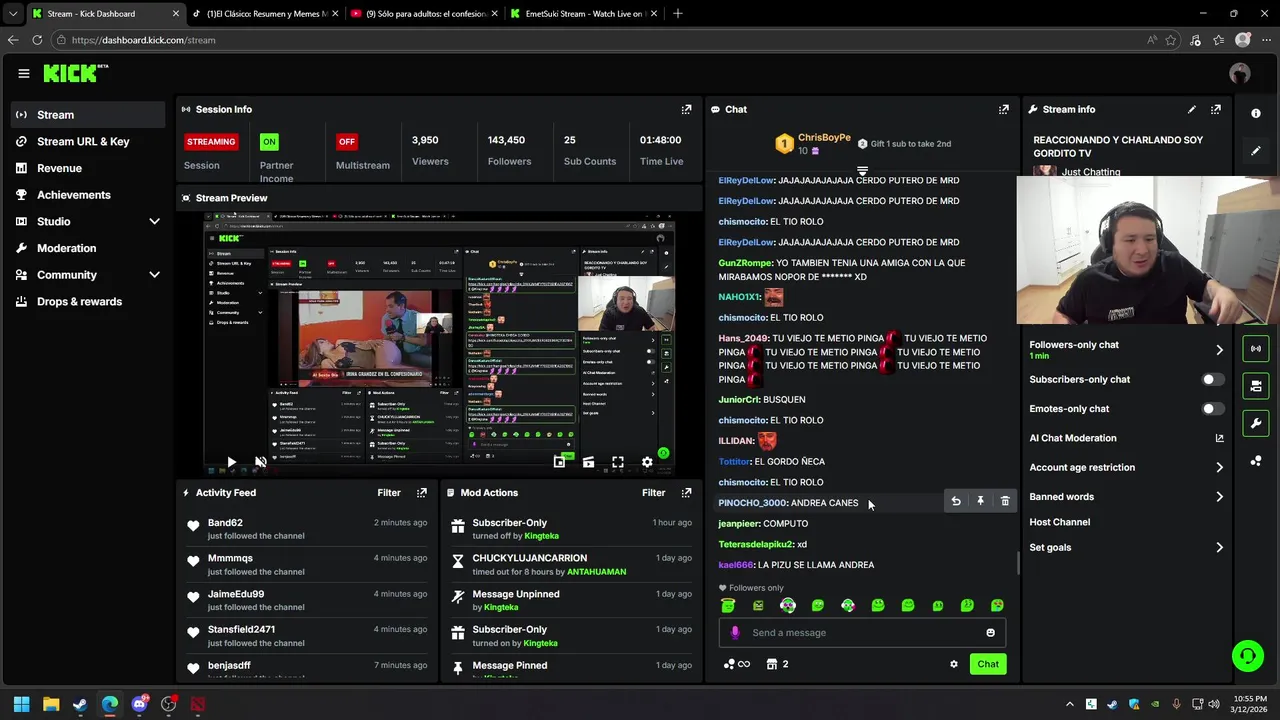Focus the Send a message field
Image resolution: width=1280 pixels, height=720 pixels.
(x=862, y=632)
